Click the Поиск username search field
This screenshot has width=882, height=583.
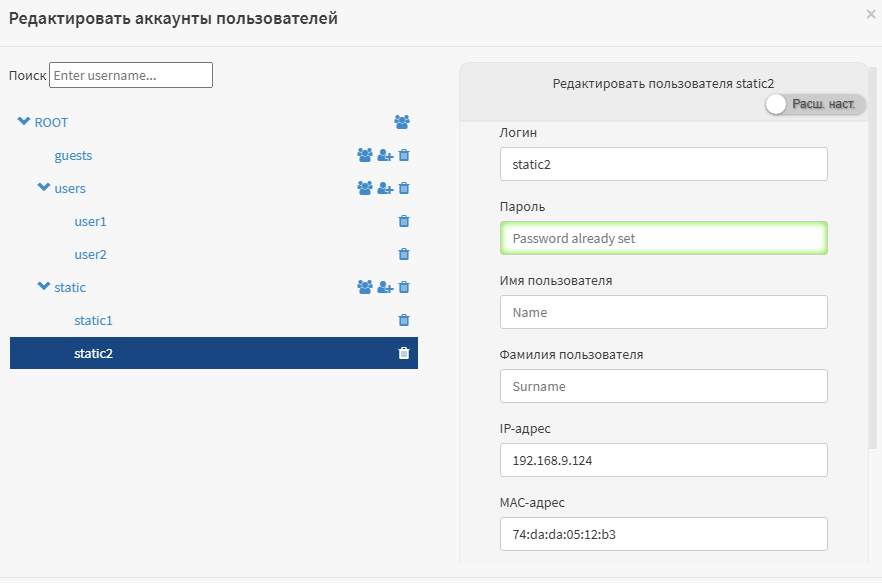(131, 75)
